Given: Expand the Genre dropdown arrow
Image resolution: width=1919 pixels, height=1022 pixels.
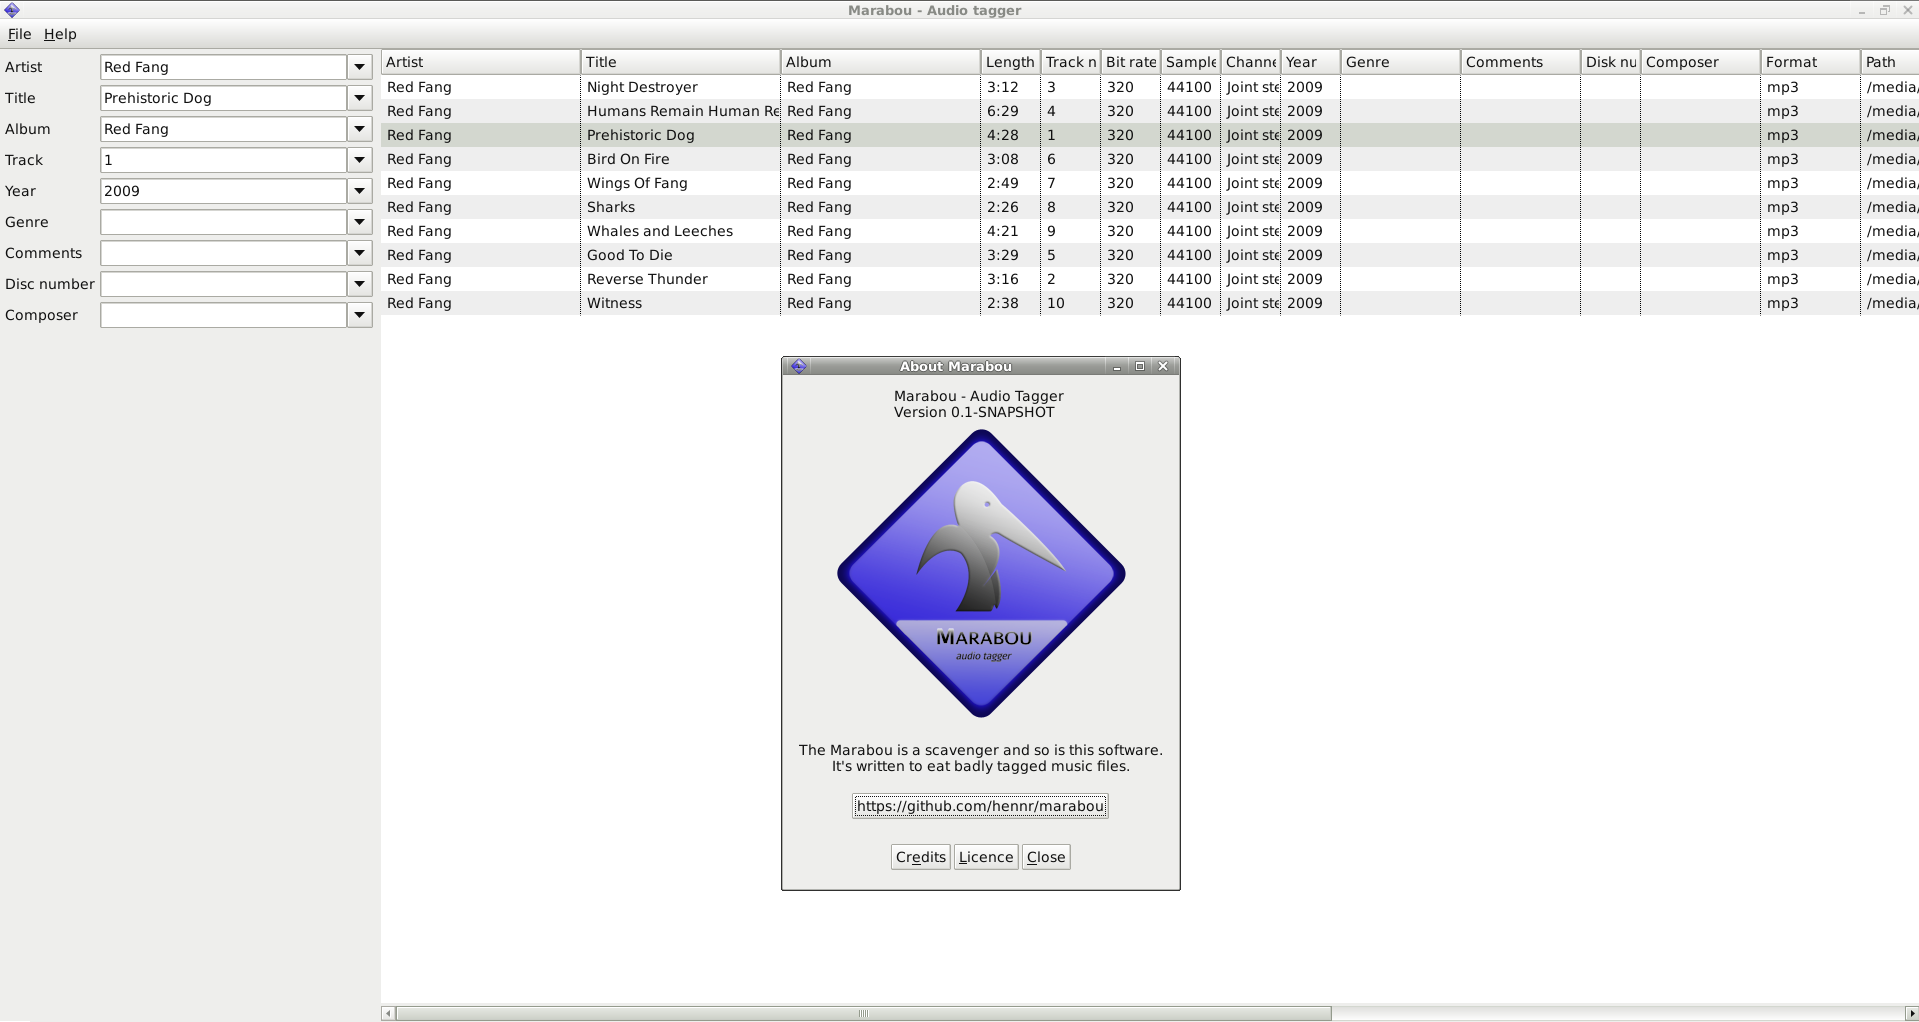Looking at the screenshot, I should (x=360, y=222).
